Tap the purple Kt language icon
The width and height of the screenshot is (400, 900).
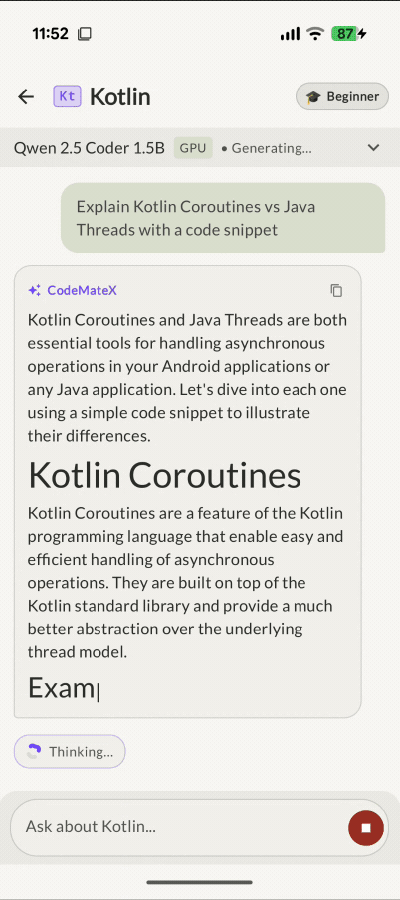(68, 96)
